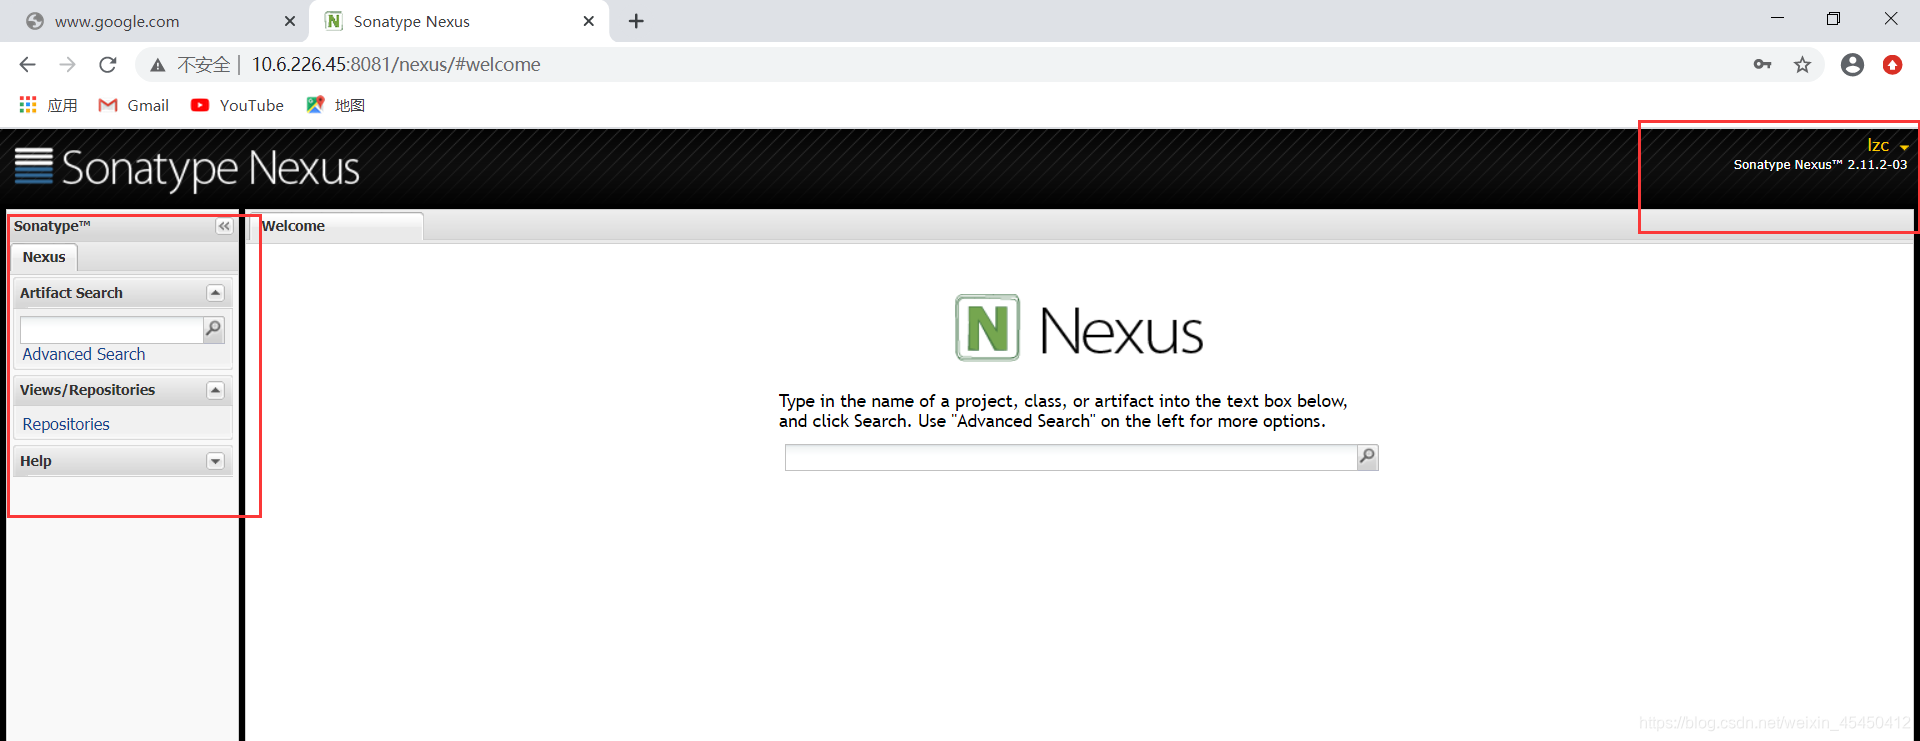Open new browser tab
Screen dimensions: 1920x741
point(636,21)
